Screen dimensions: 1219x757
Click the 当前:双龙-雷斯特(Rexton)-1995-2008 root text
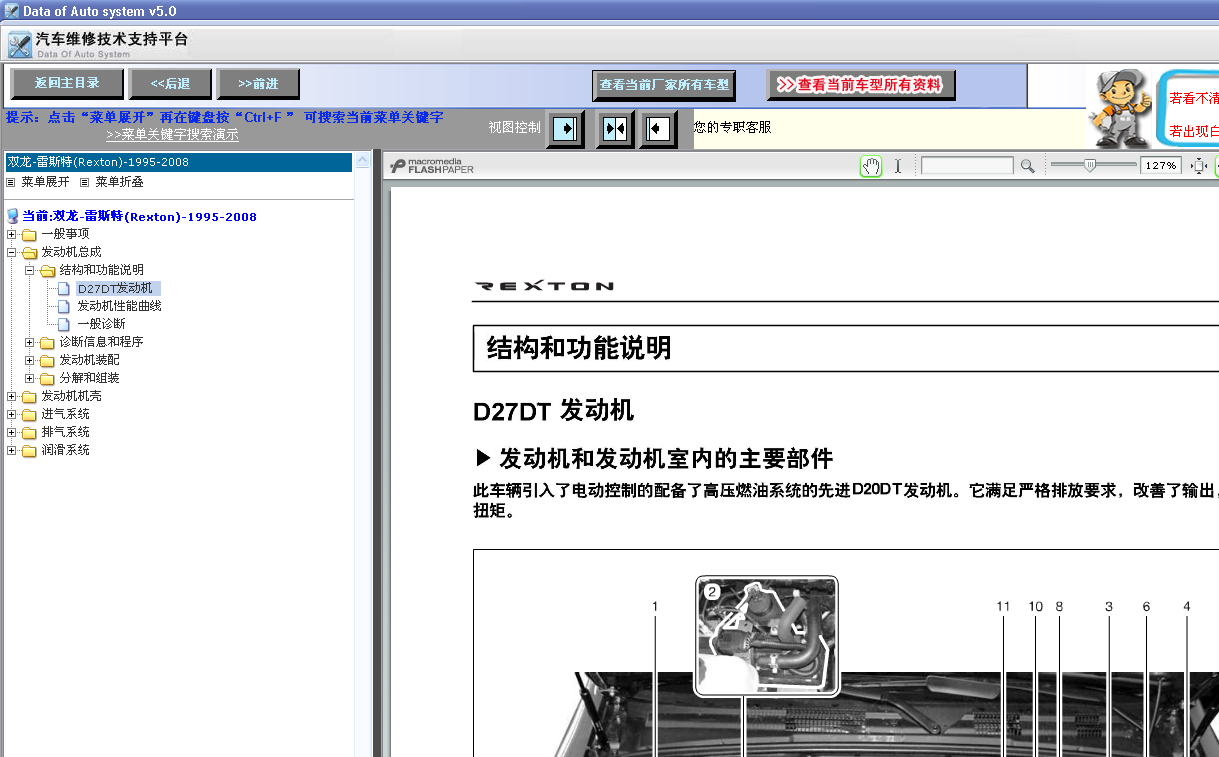pyautogui.click(x=140, y=216)
